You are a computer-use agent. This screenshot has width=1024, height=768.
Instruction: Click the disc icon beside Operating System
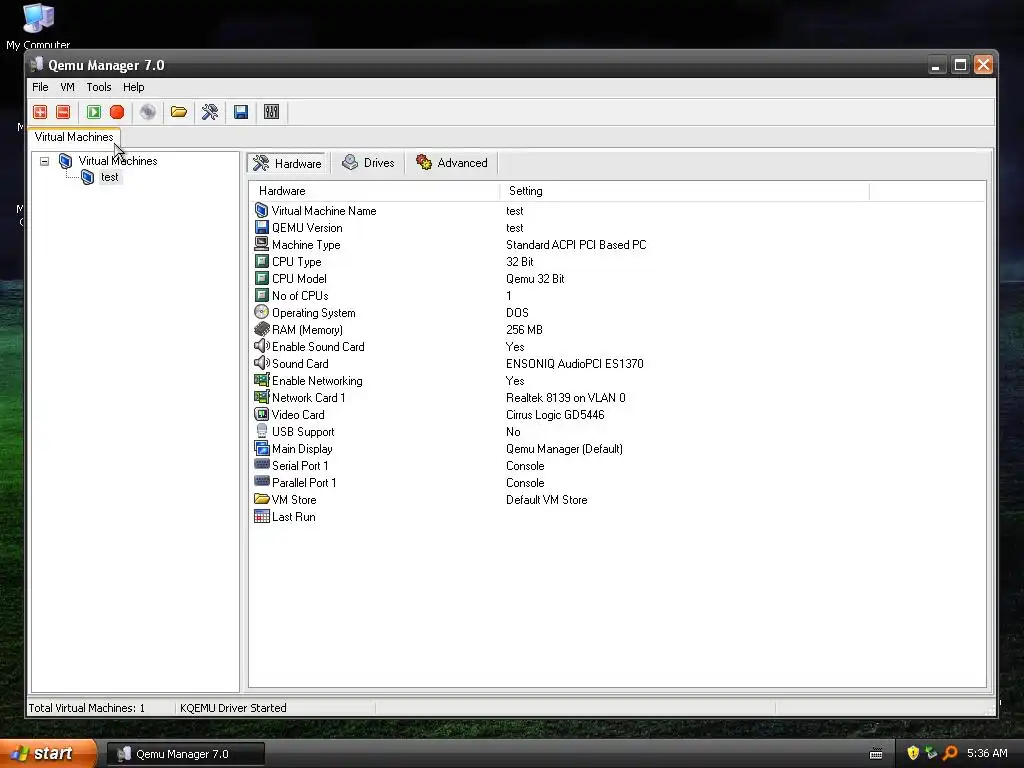click(x=262, y=312)
